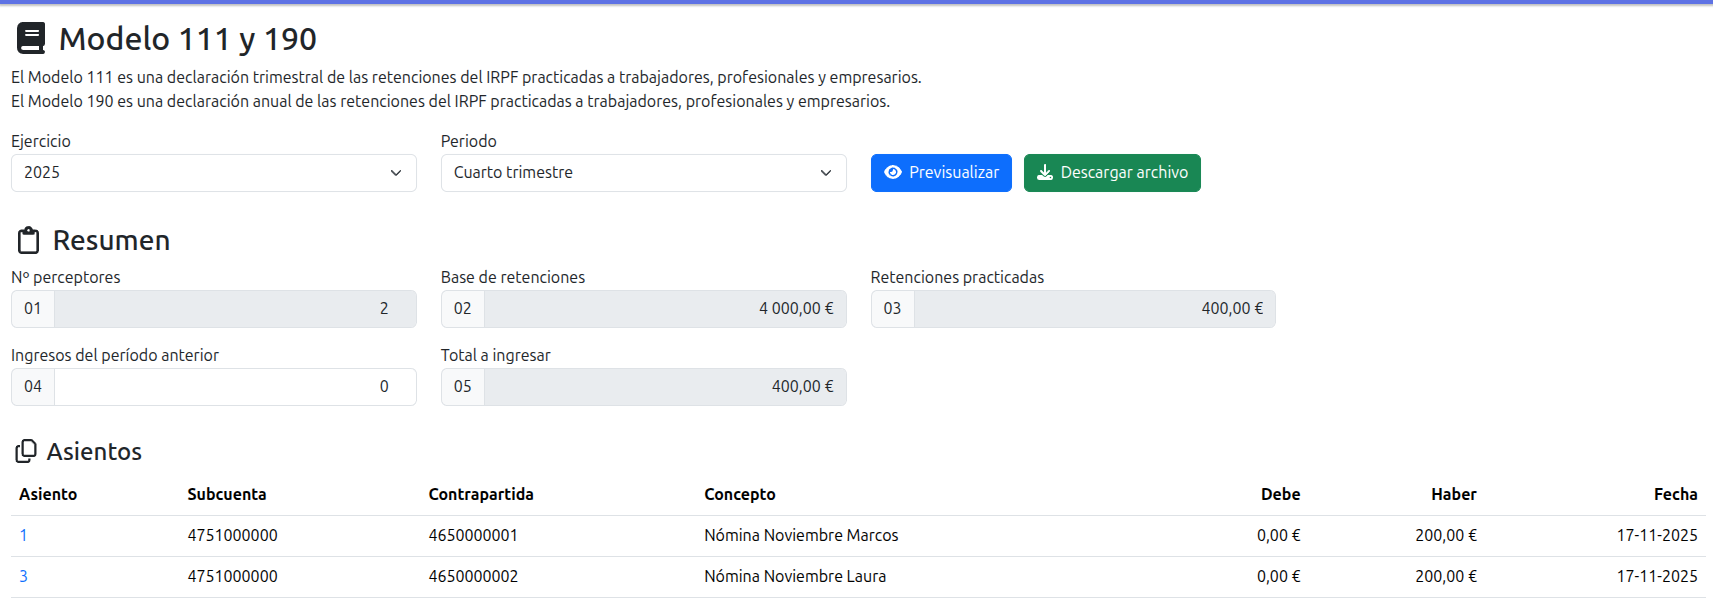
Task: Click Haber 200,00 € in Marcos row
Action: click(x=1445, y=536)
